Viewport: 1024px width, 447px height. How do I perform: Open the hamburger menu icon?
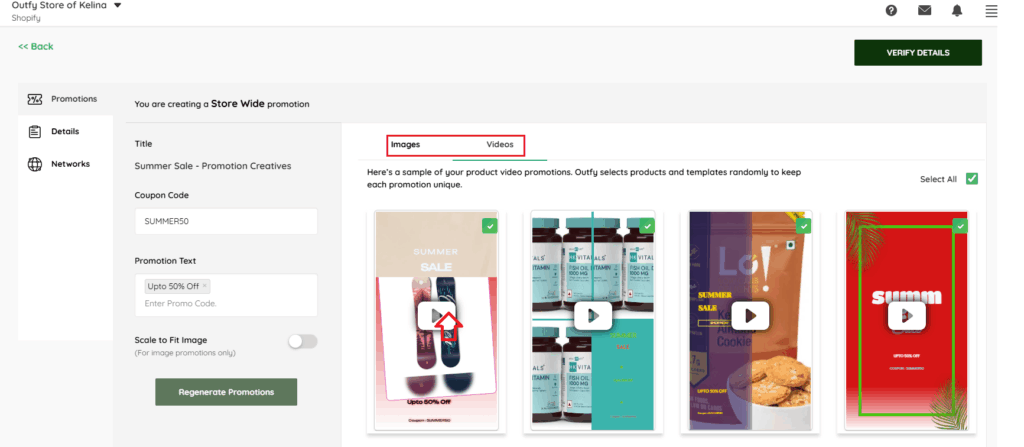pos(991,11)
